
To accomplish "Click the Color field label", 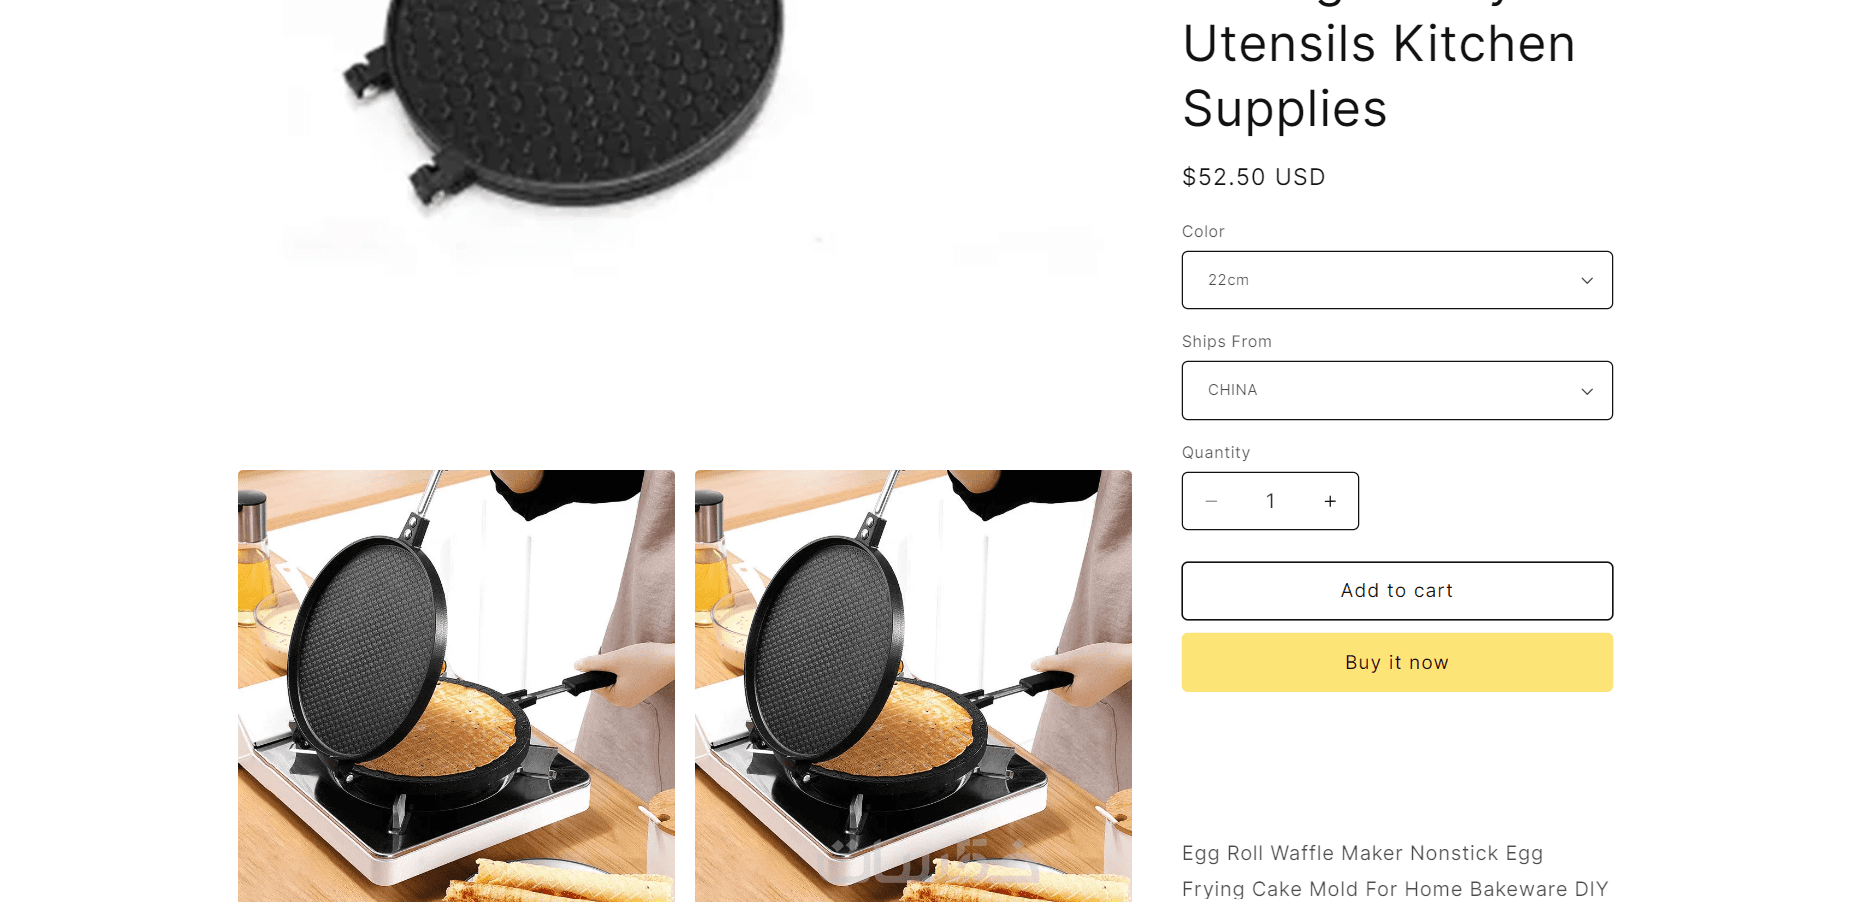I will [1203, 231].
